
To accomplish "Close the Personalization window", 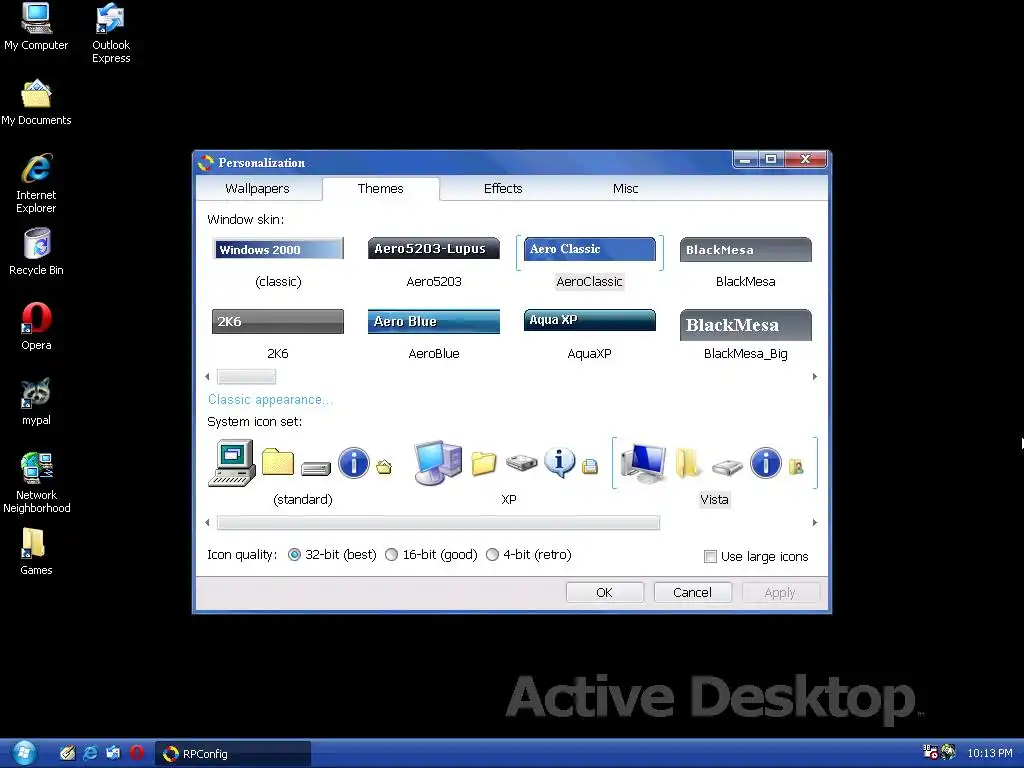I will 805,159.
